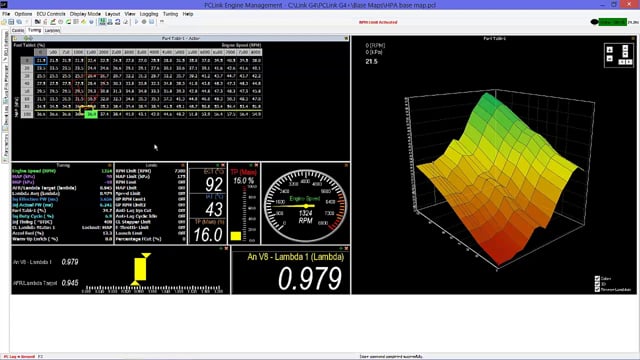Open the Layout menu
The height and width of the screenshot is (360, 640).
click(112, 14)
